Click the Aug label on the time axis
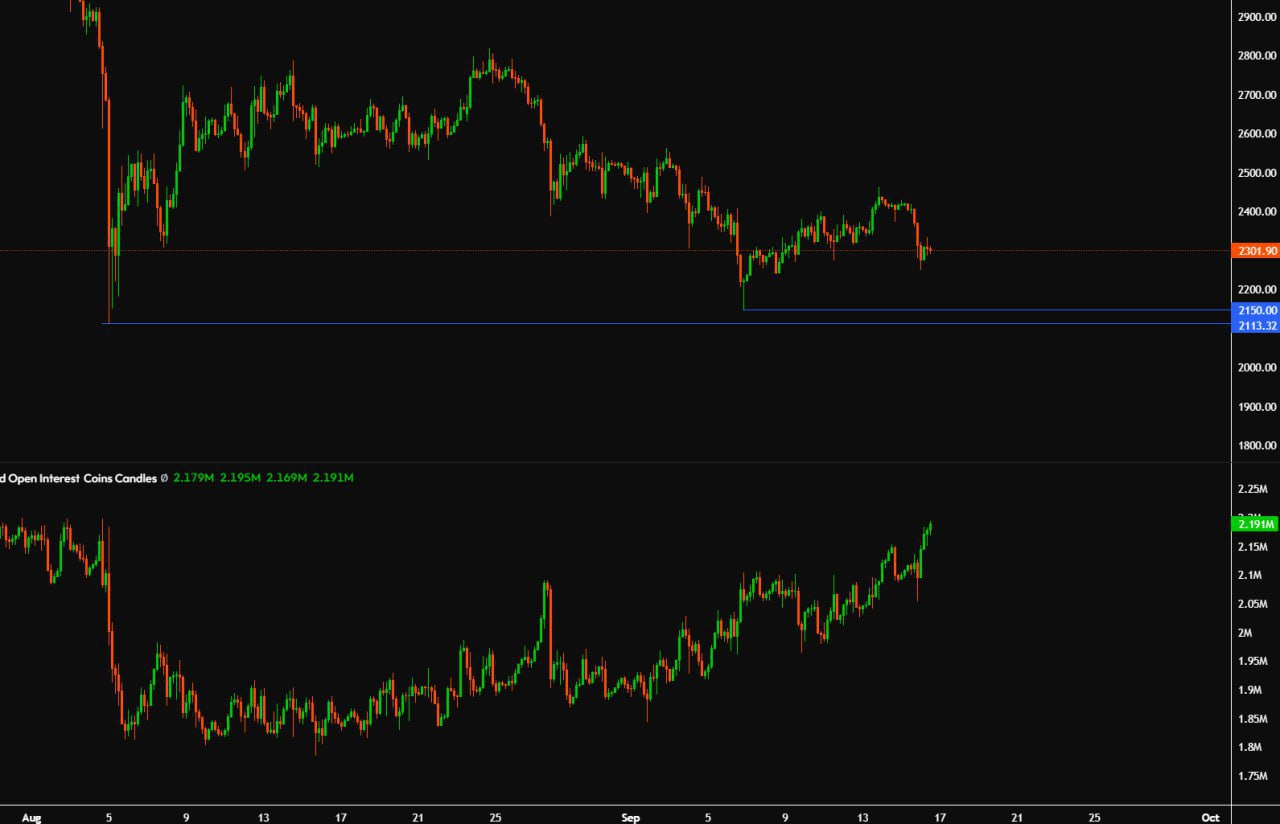 pyautogui.click(x=32, y=817)
